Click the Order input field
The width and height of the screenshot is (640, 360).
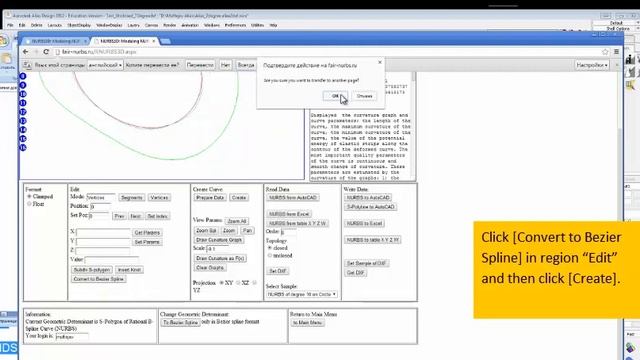(x=288, y=232)
